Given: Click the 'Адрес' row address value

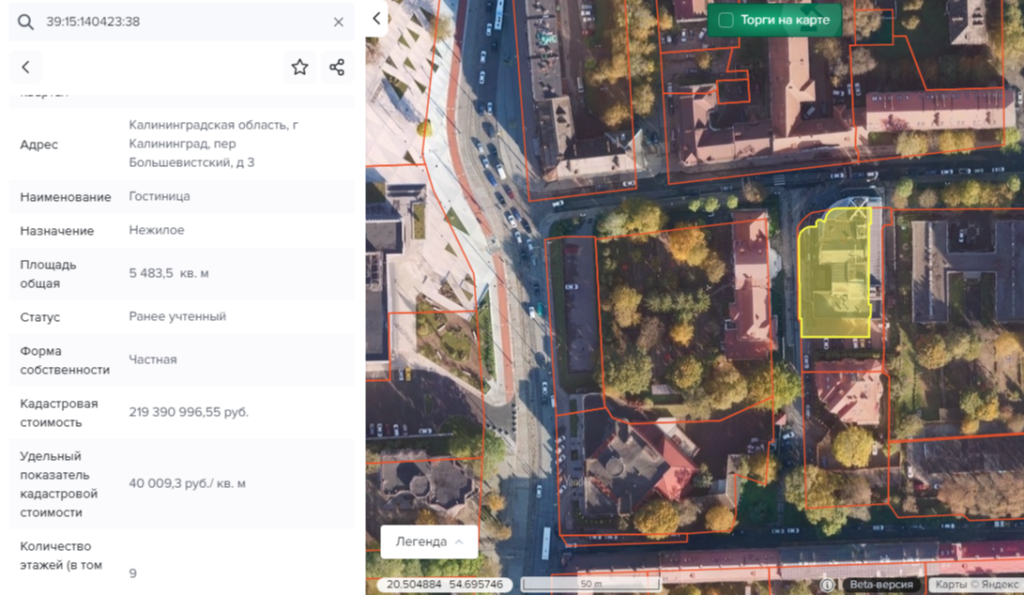Looking at the screenshot, I should [213, 143].
